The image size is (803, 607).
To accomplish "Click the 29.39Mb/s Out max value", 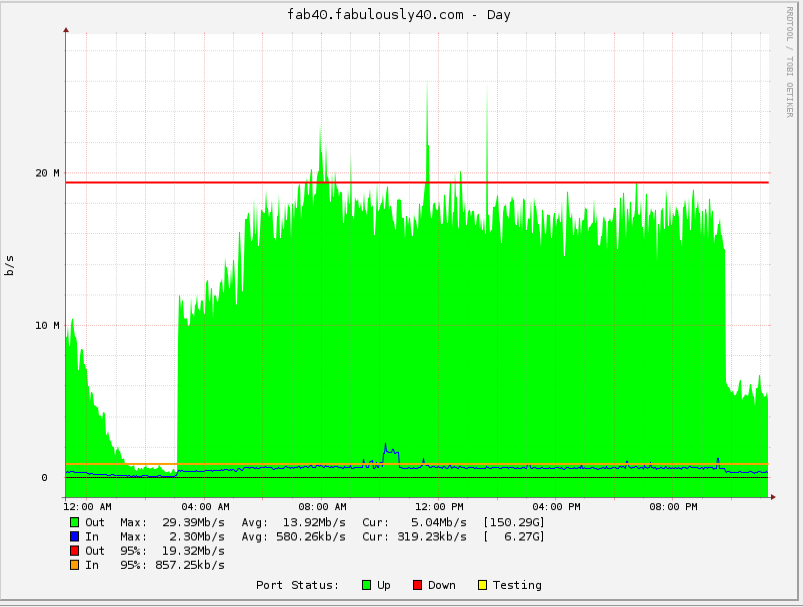I will (194, 522).
